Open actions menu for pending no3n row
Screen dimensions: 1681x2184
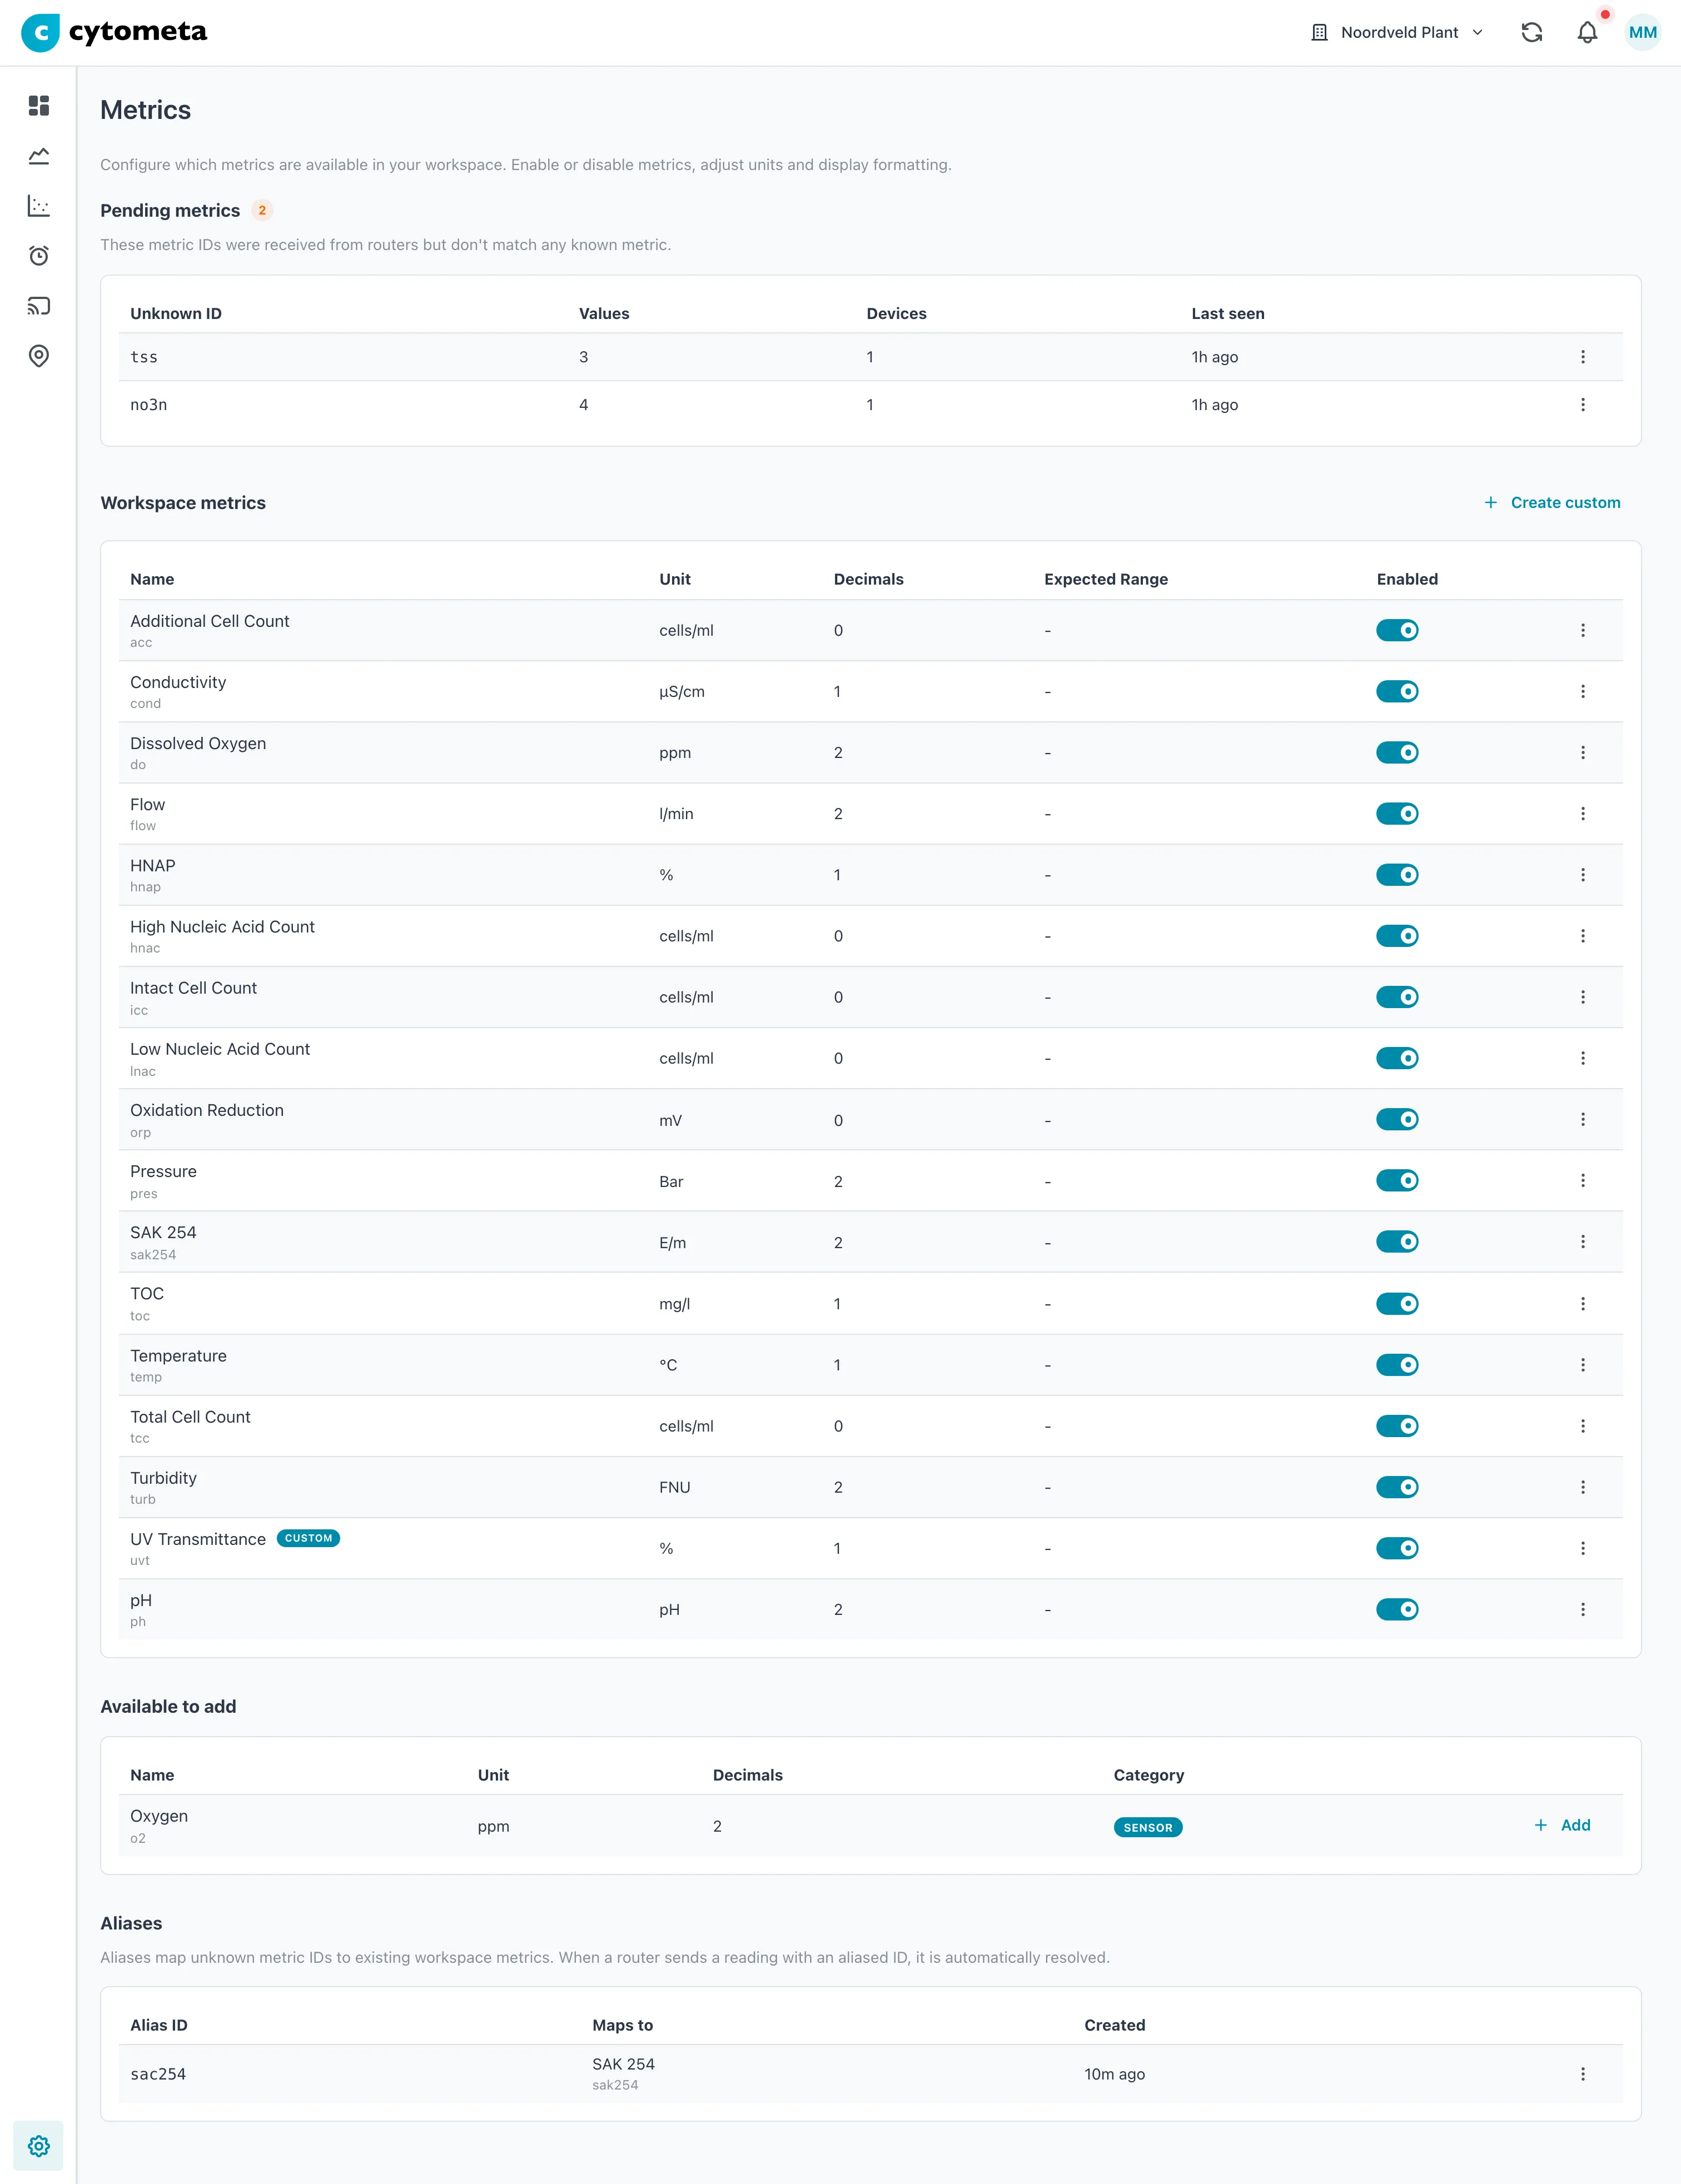[1582, 405]
